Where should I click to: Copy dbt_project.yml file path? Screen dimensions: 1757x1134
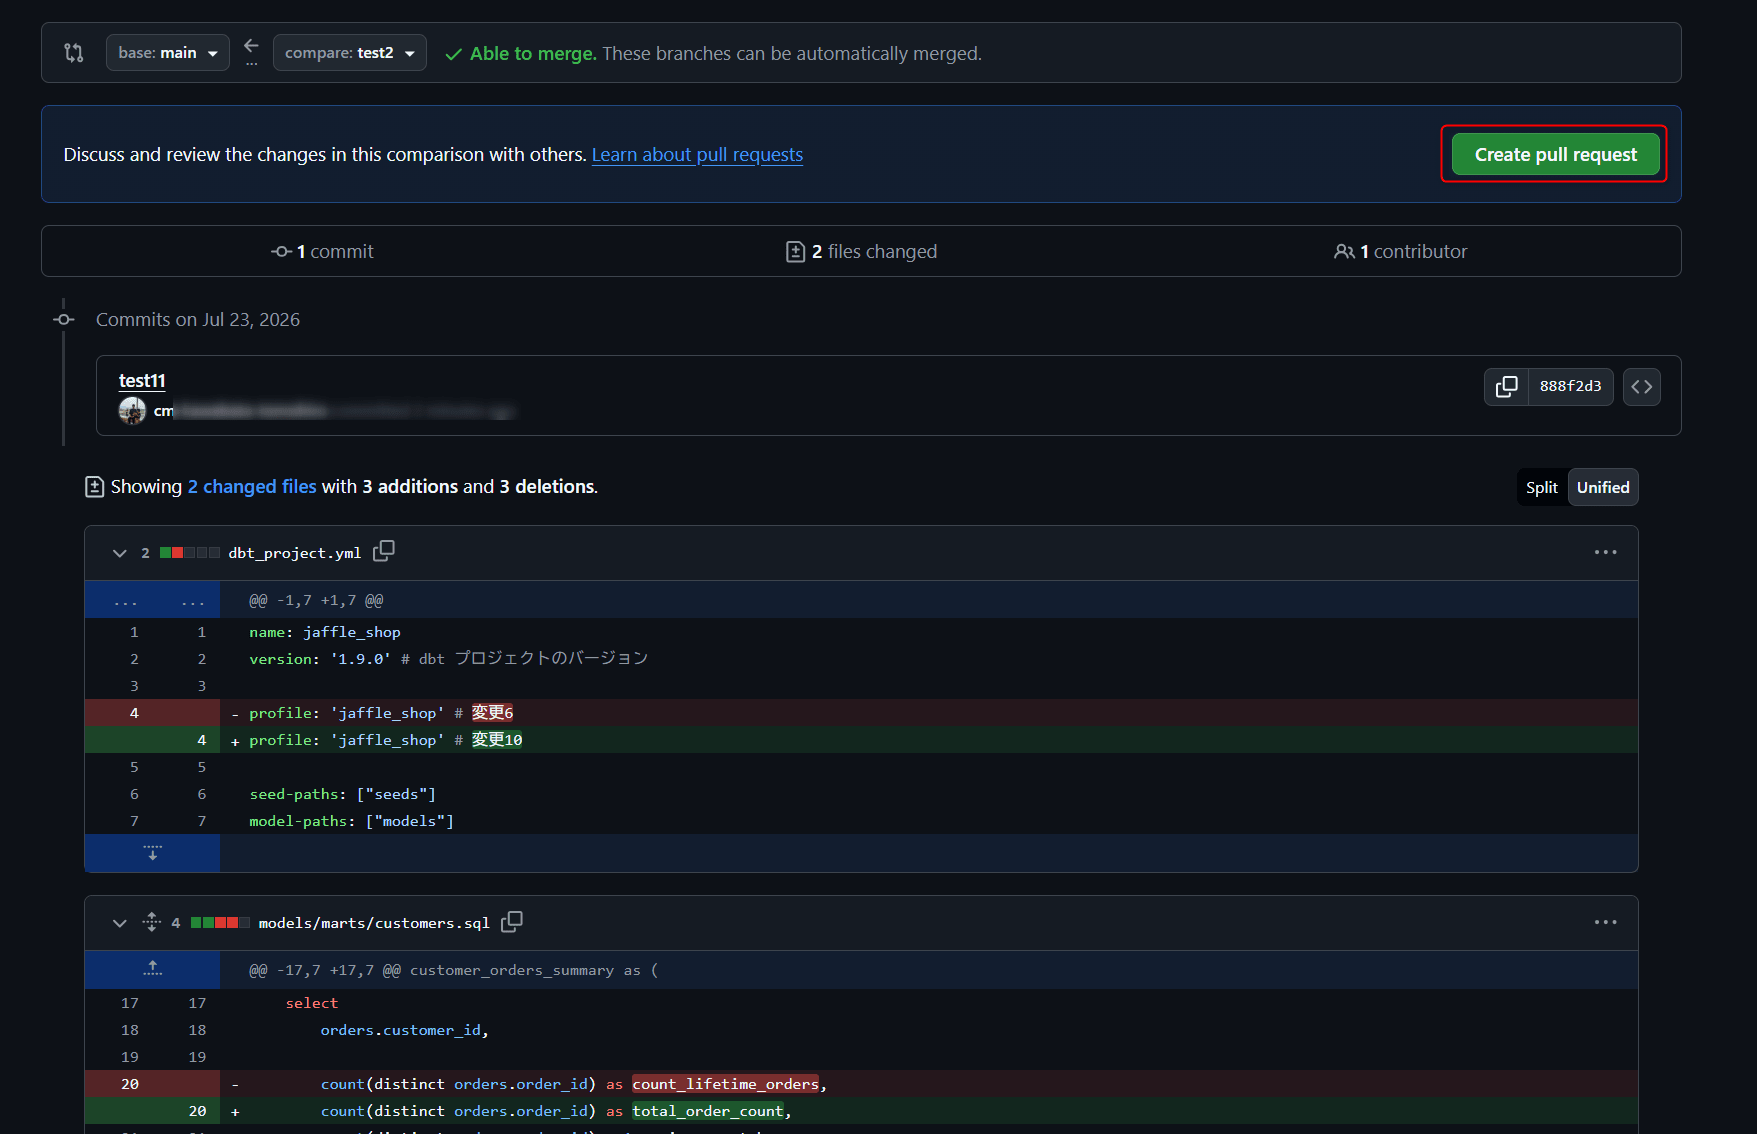pyautogui.click(x=384, y=551)
